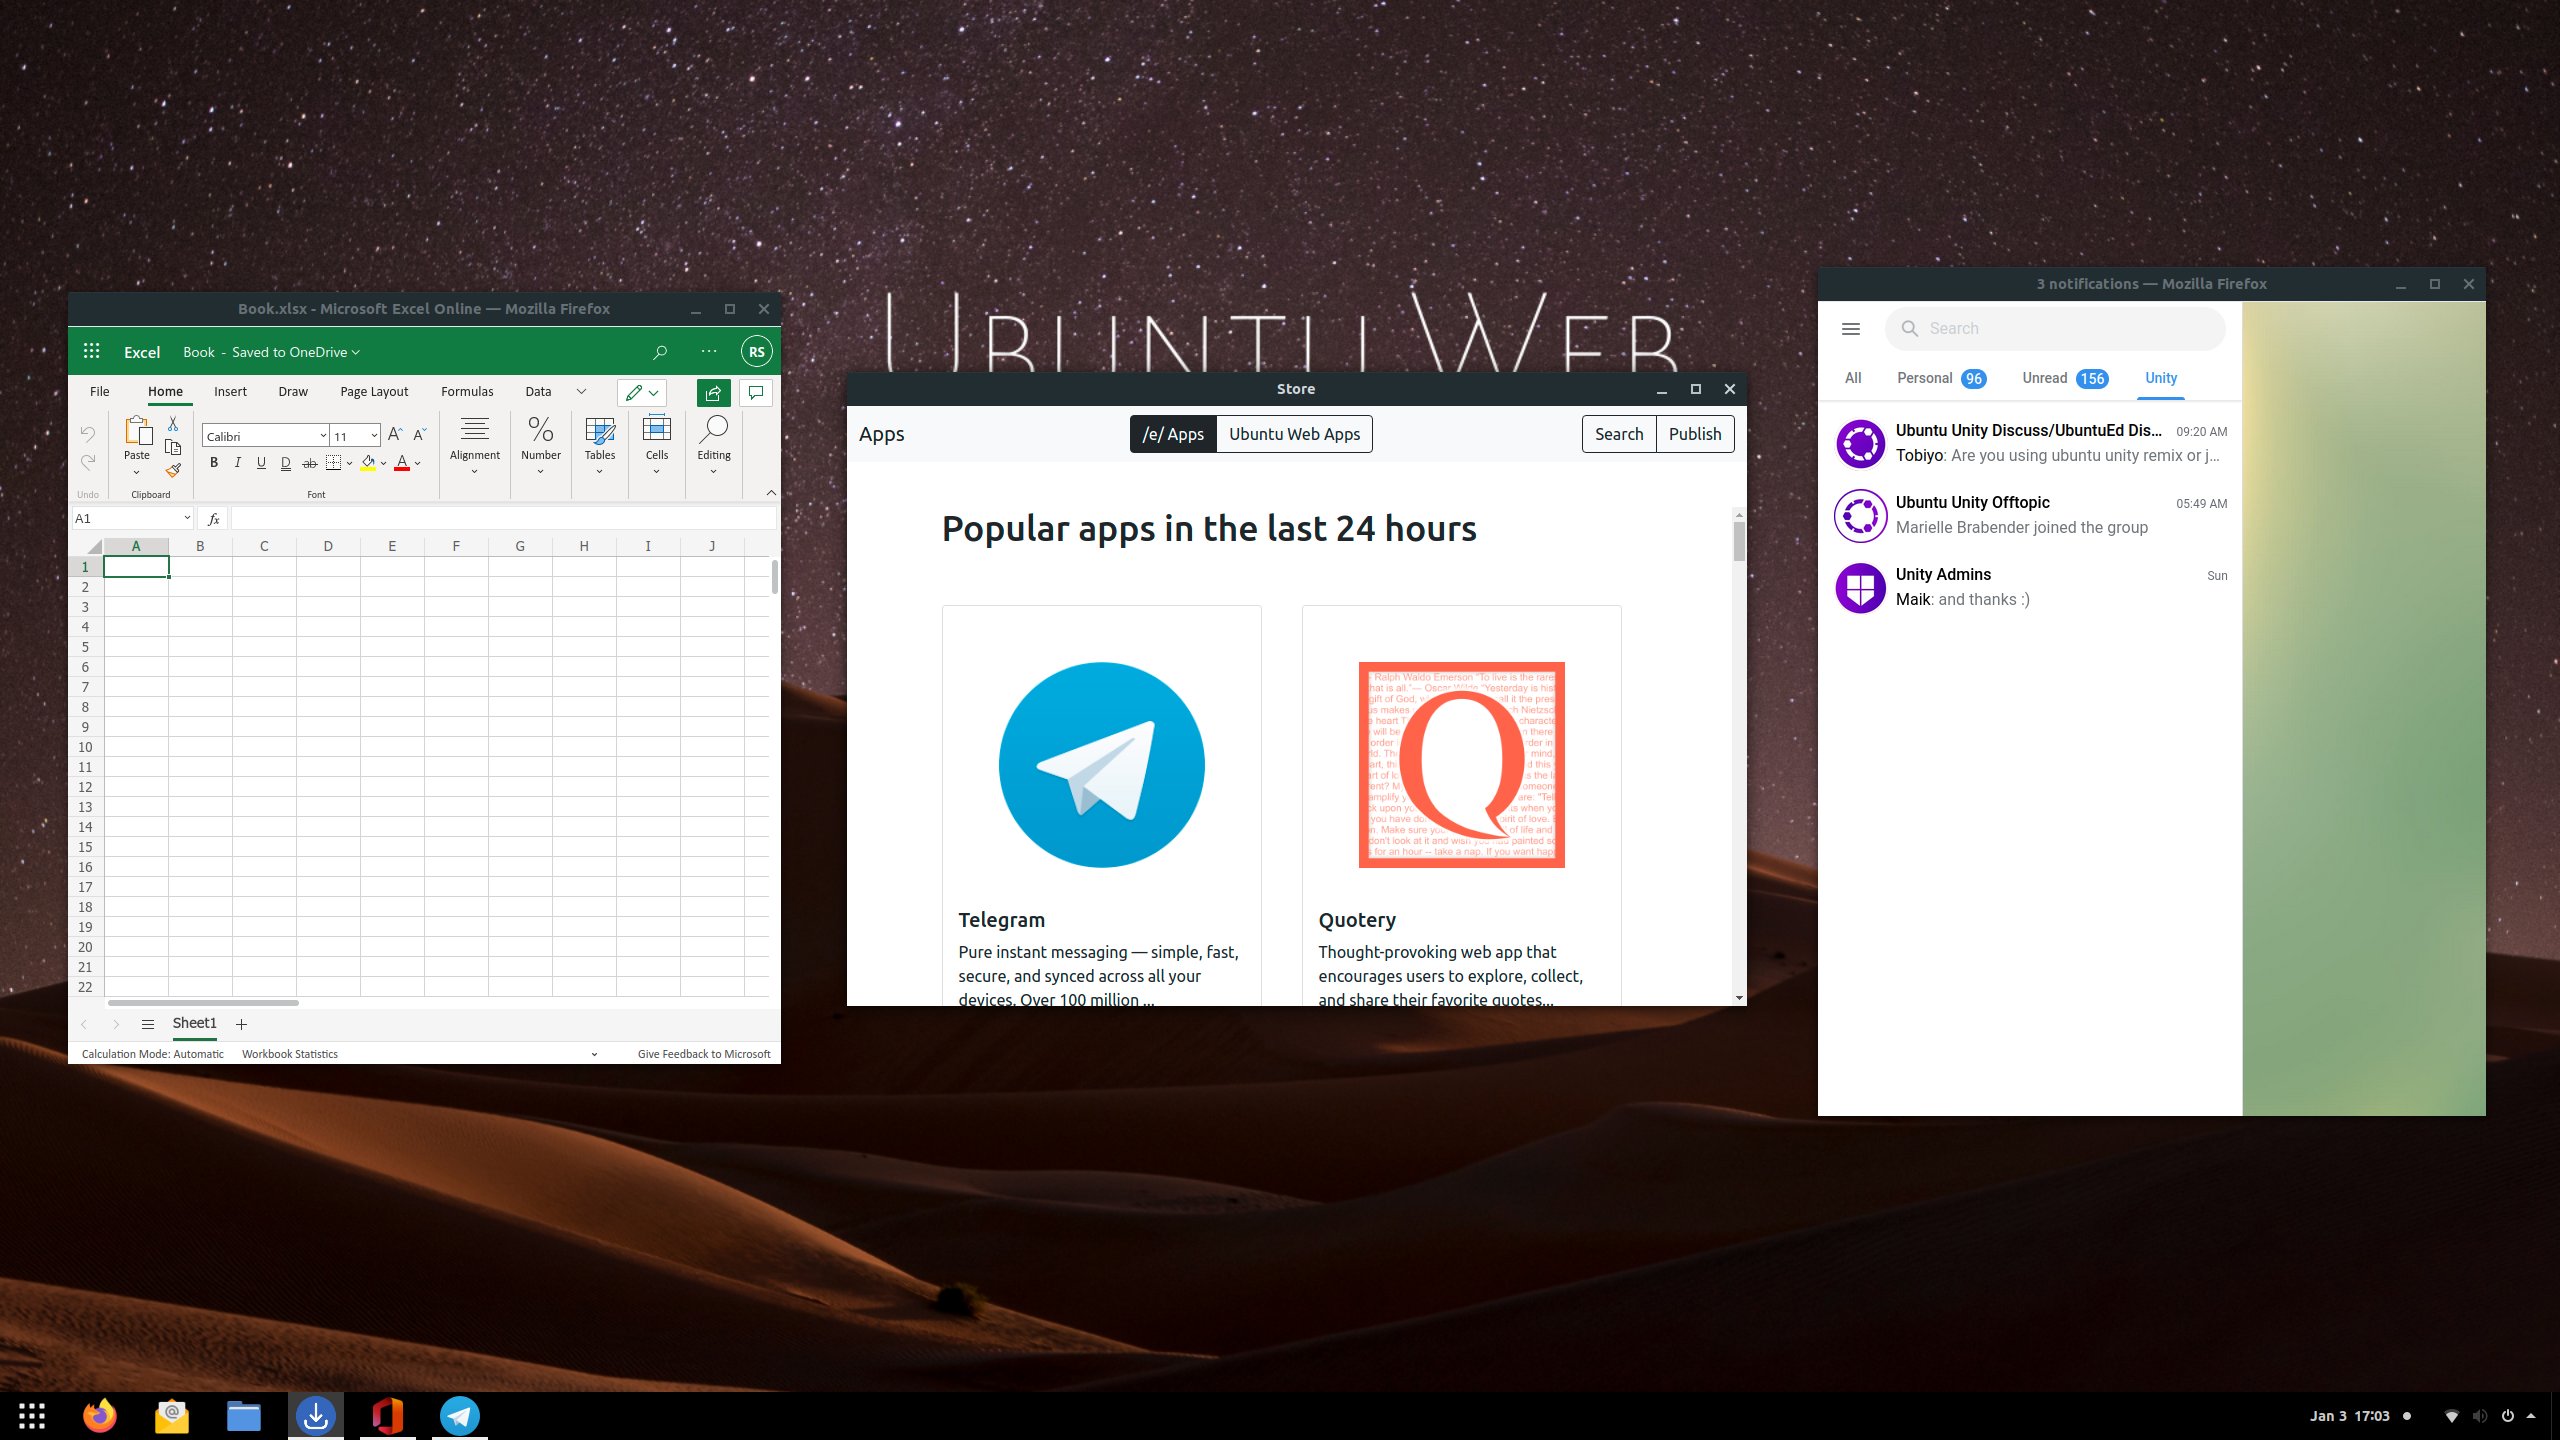This screenshot has width=2560, height=1440.
Task: Click the Increase Font Size icon
Action: coord(395,435)
